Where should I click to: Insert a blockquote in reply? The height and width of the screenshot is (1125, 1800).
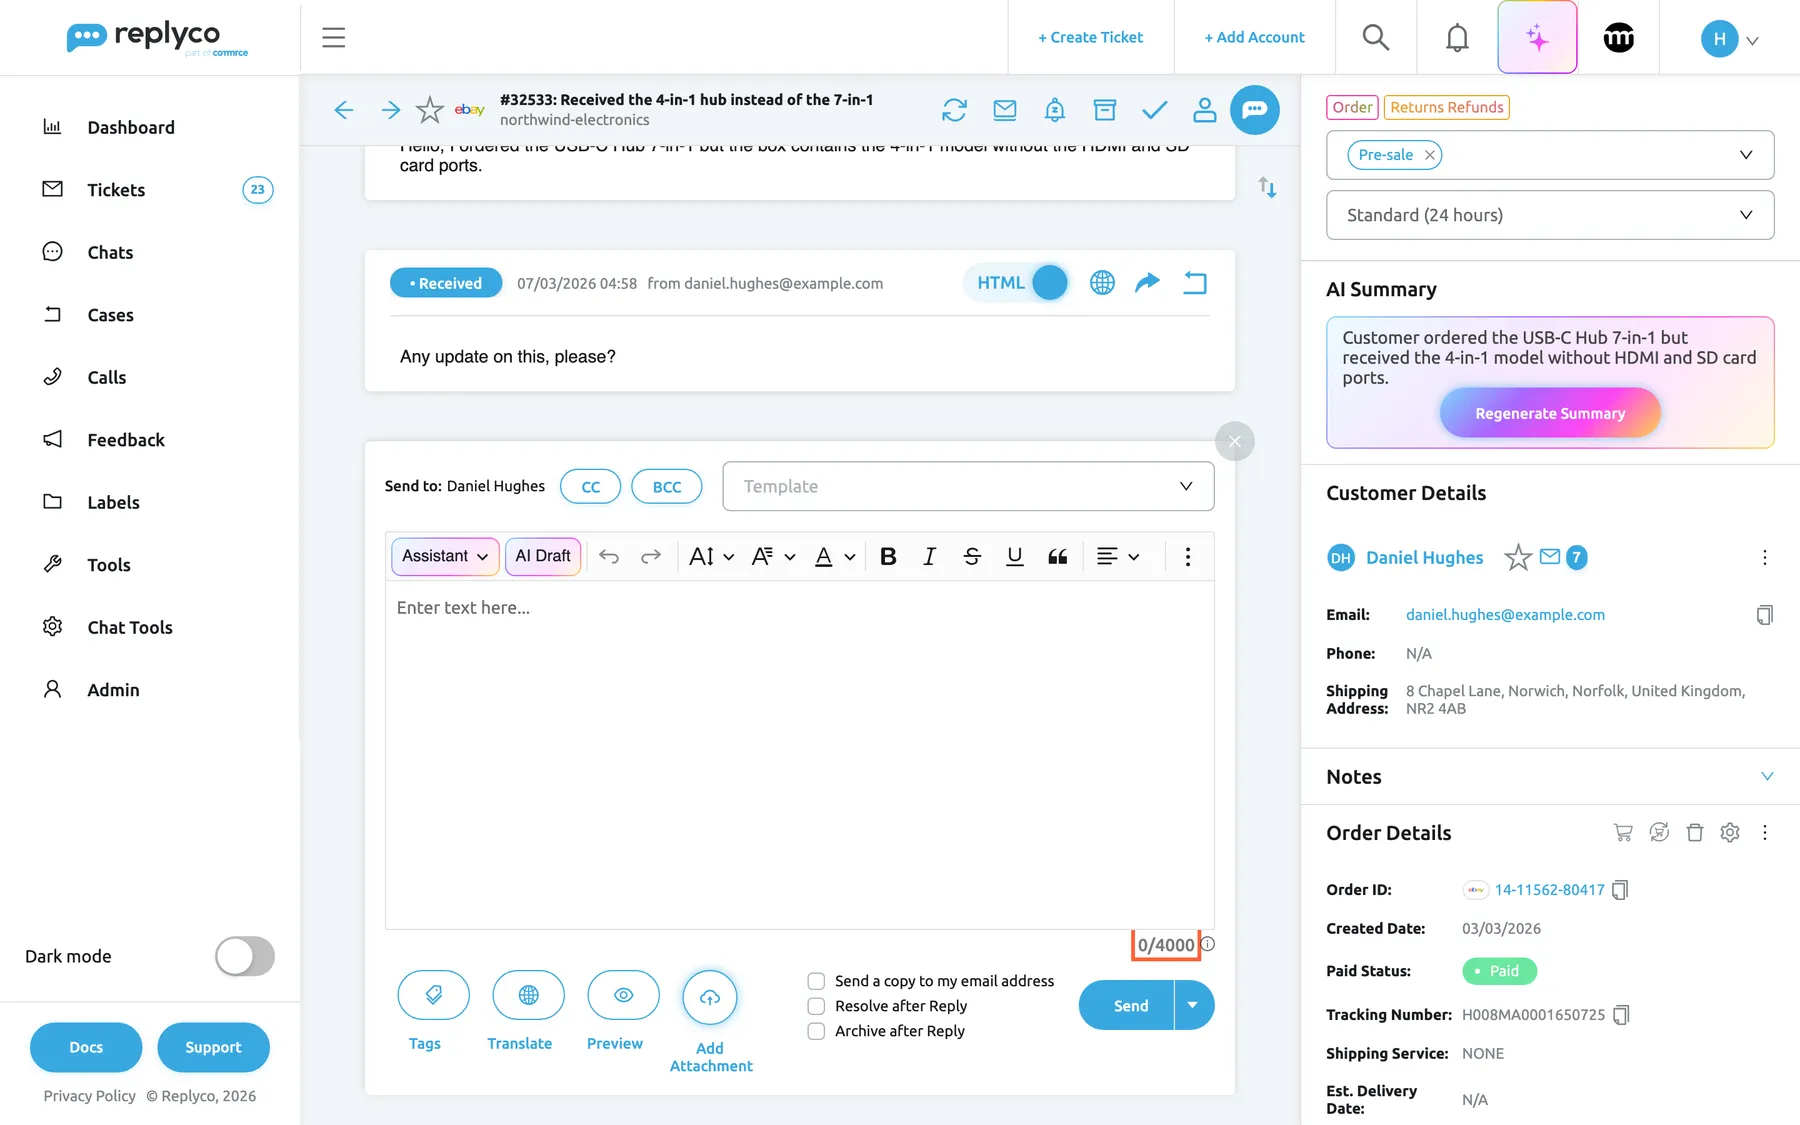[1058, 557]
